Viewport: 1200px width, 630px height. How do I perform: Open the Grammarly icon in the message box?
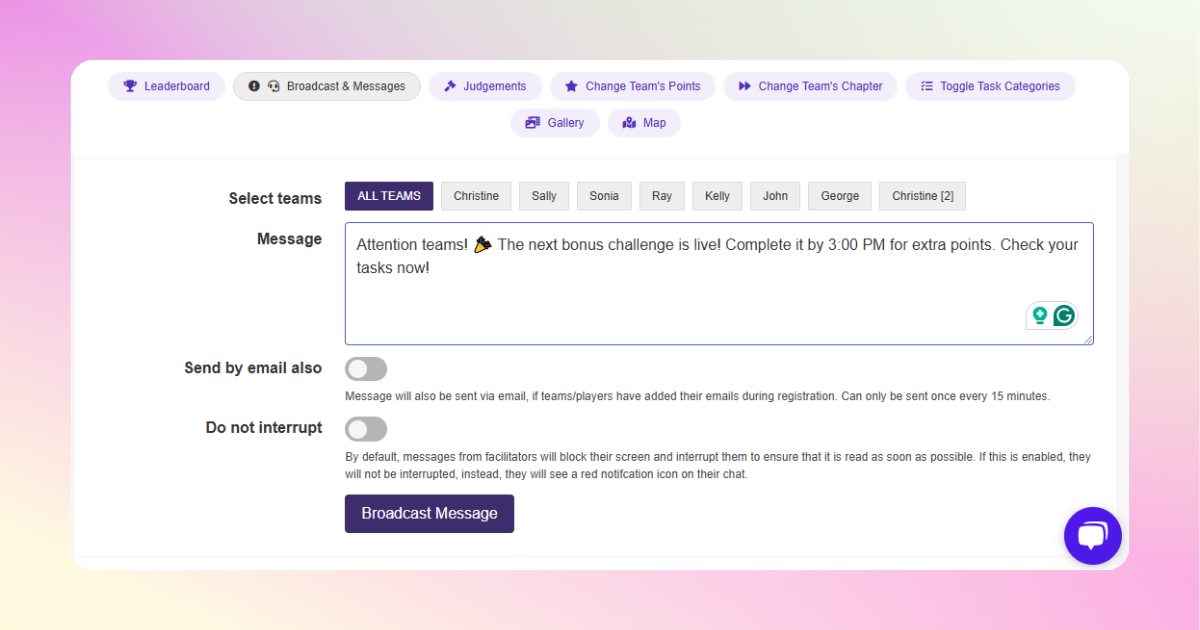[x=1064, y=314]
